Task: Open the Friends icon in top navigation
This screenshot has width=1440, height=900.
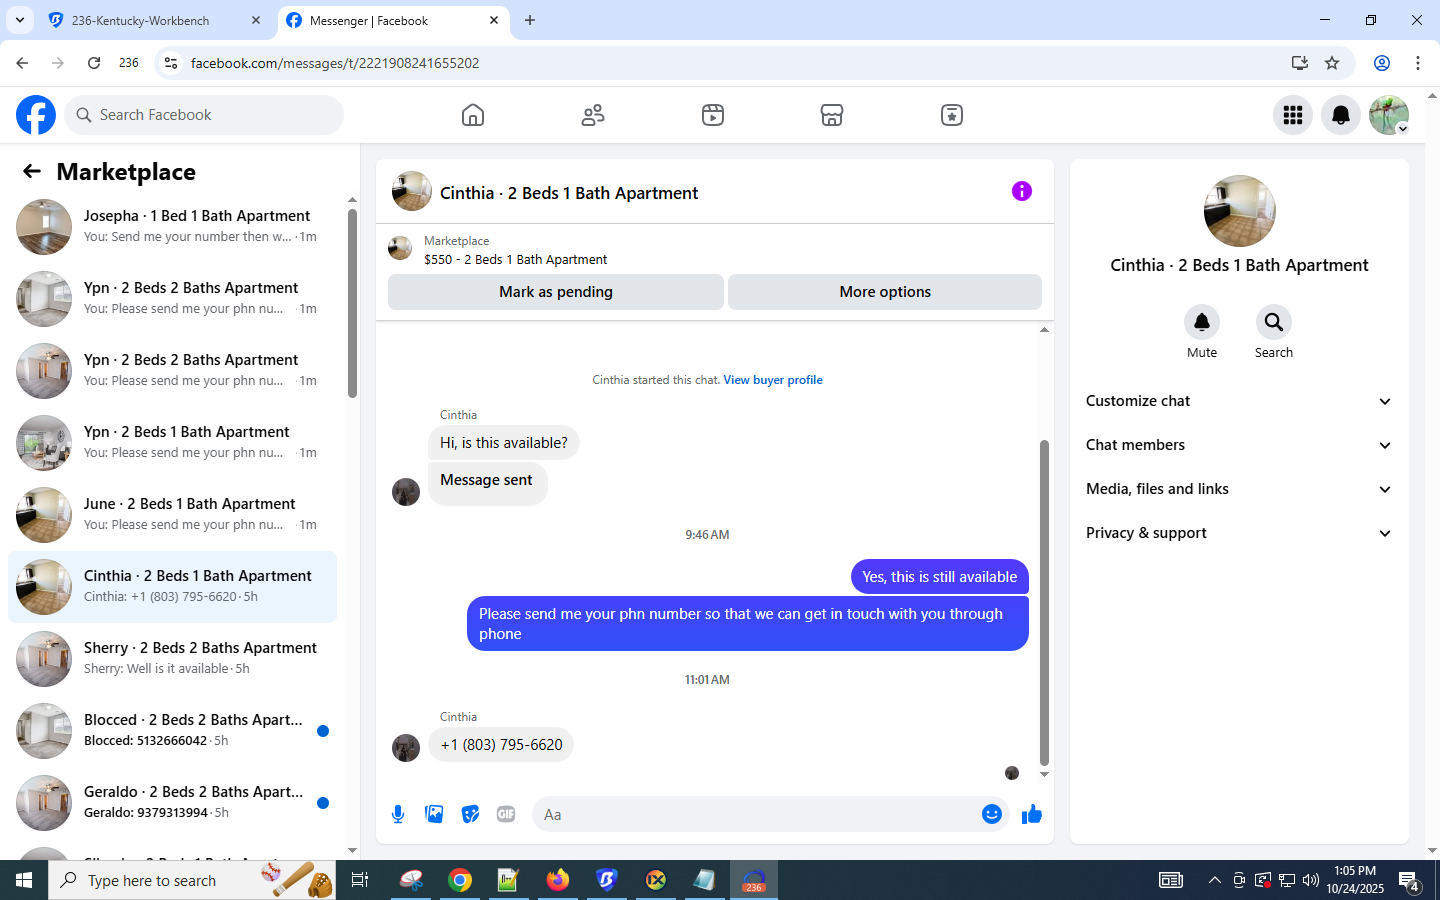Action: 593,115
